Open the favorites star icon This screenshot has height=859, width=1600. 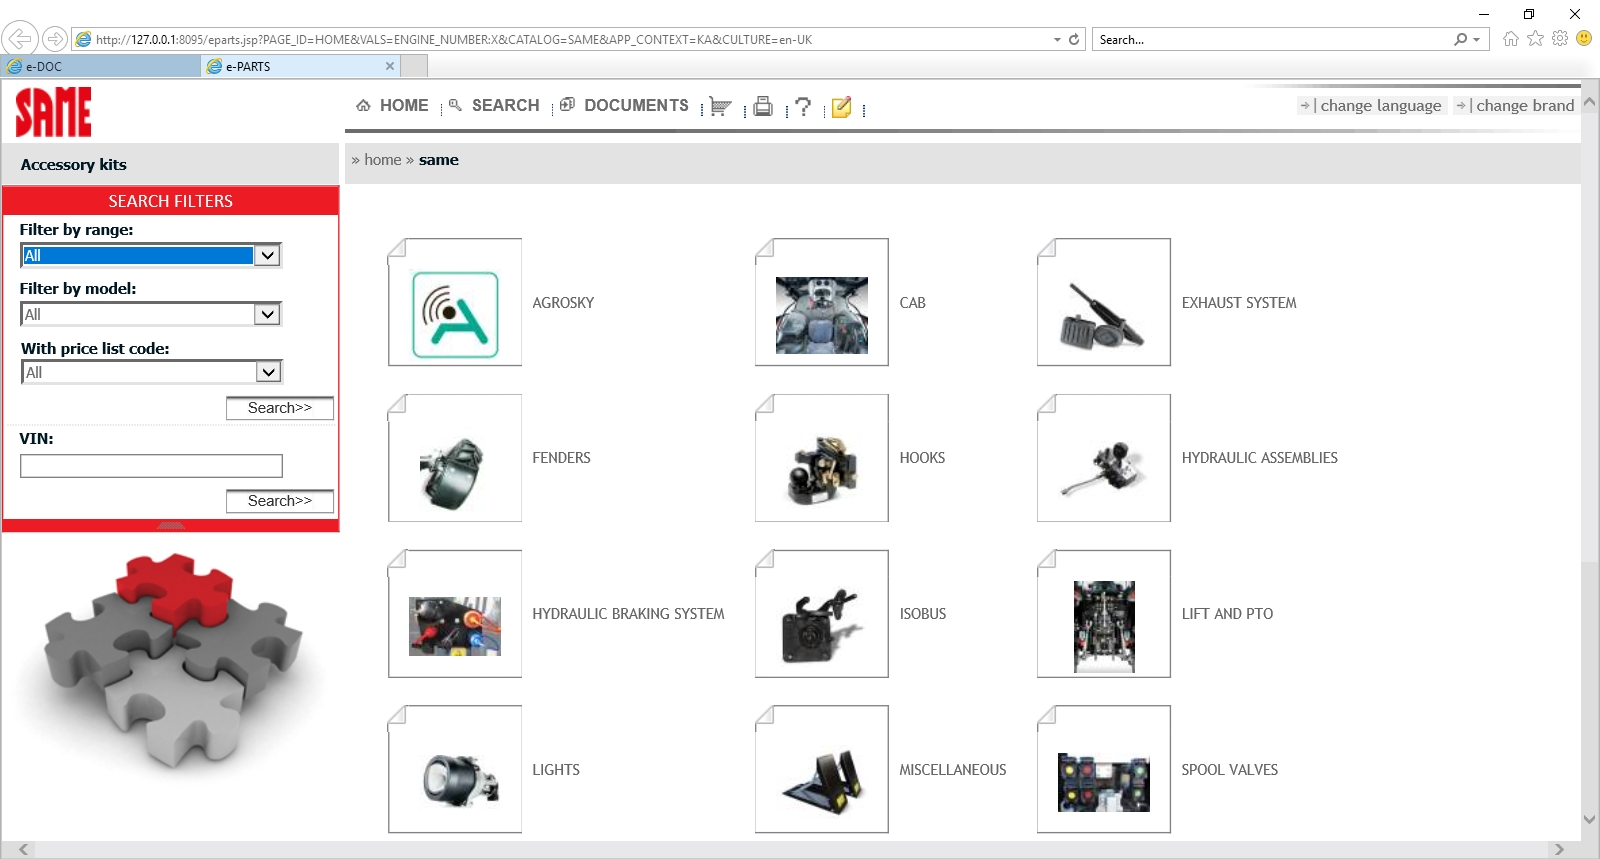(x=1535, y=39)
